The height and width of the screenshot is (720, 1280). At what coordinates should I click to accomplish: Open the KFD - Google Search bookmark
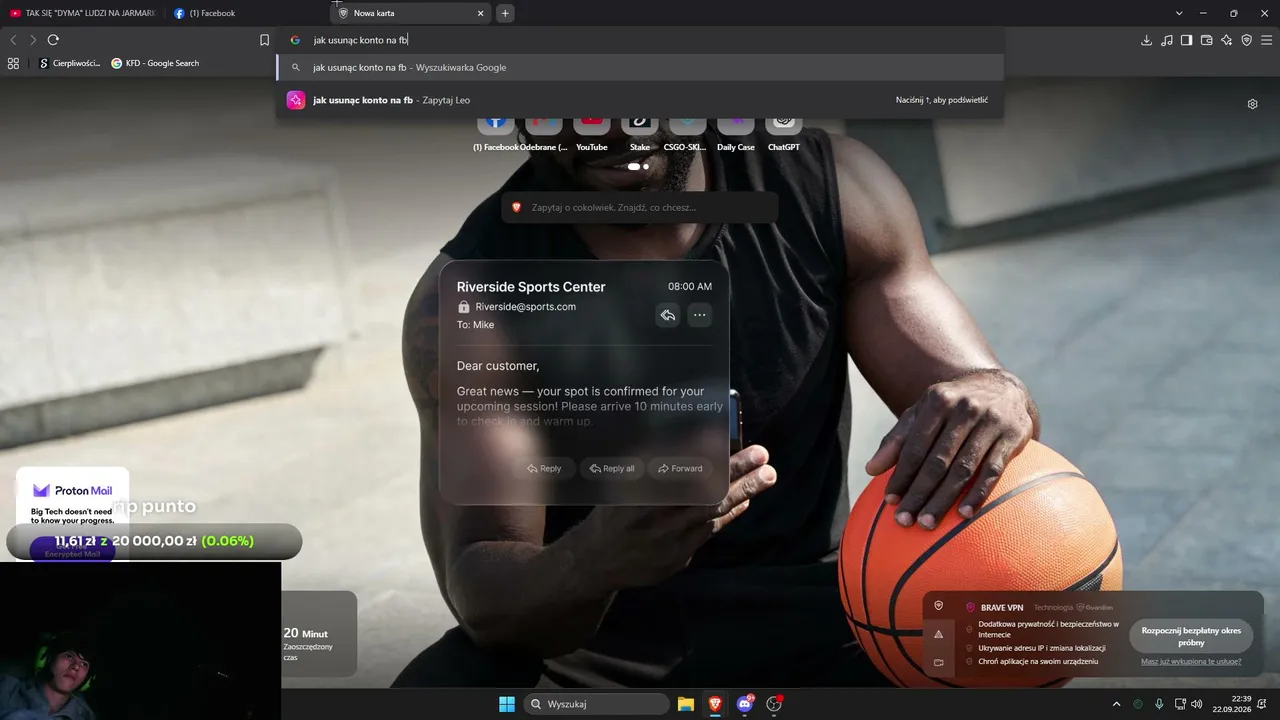tap(155, 63)
